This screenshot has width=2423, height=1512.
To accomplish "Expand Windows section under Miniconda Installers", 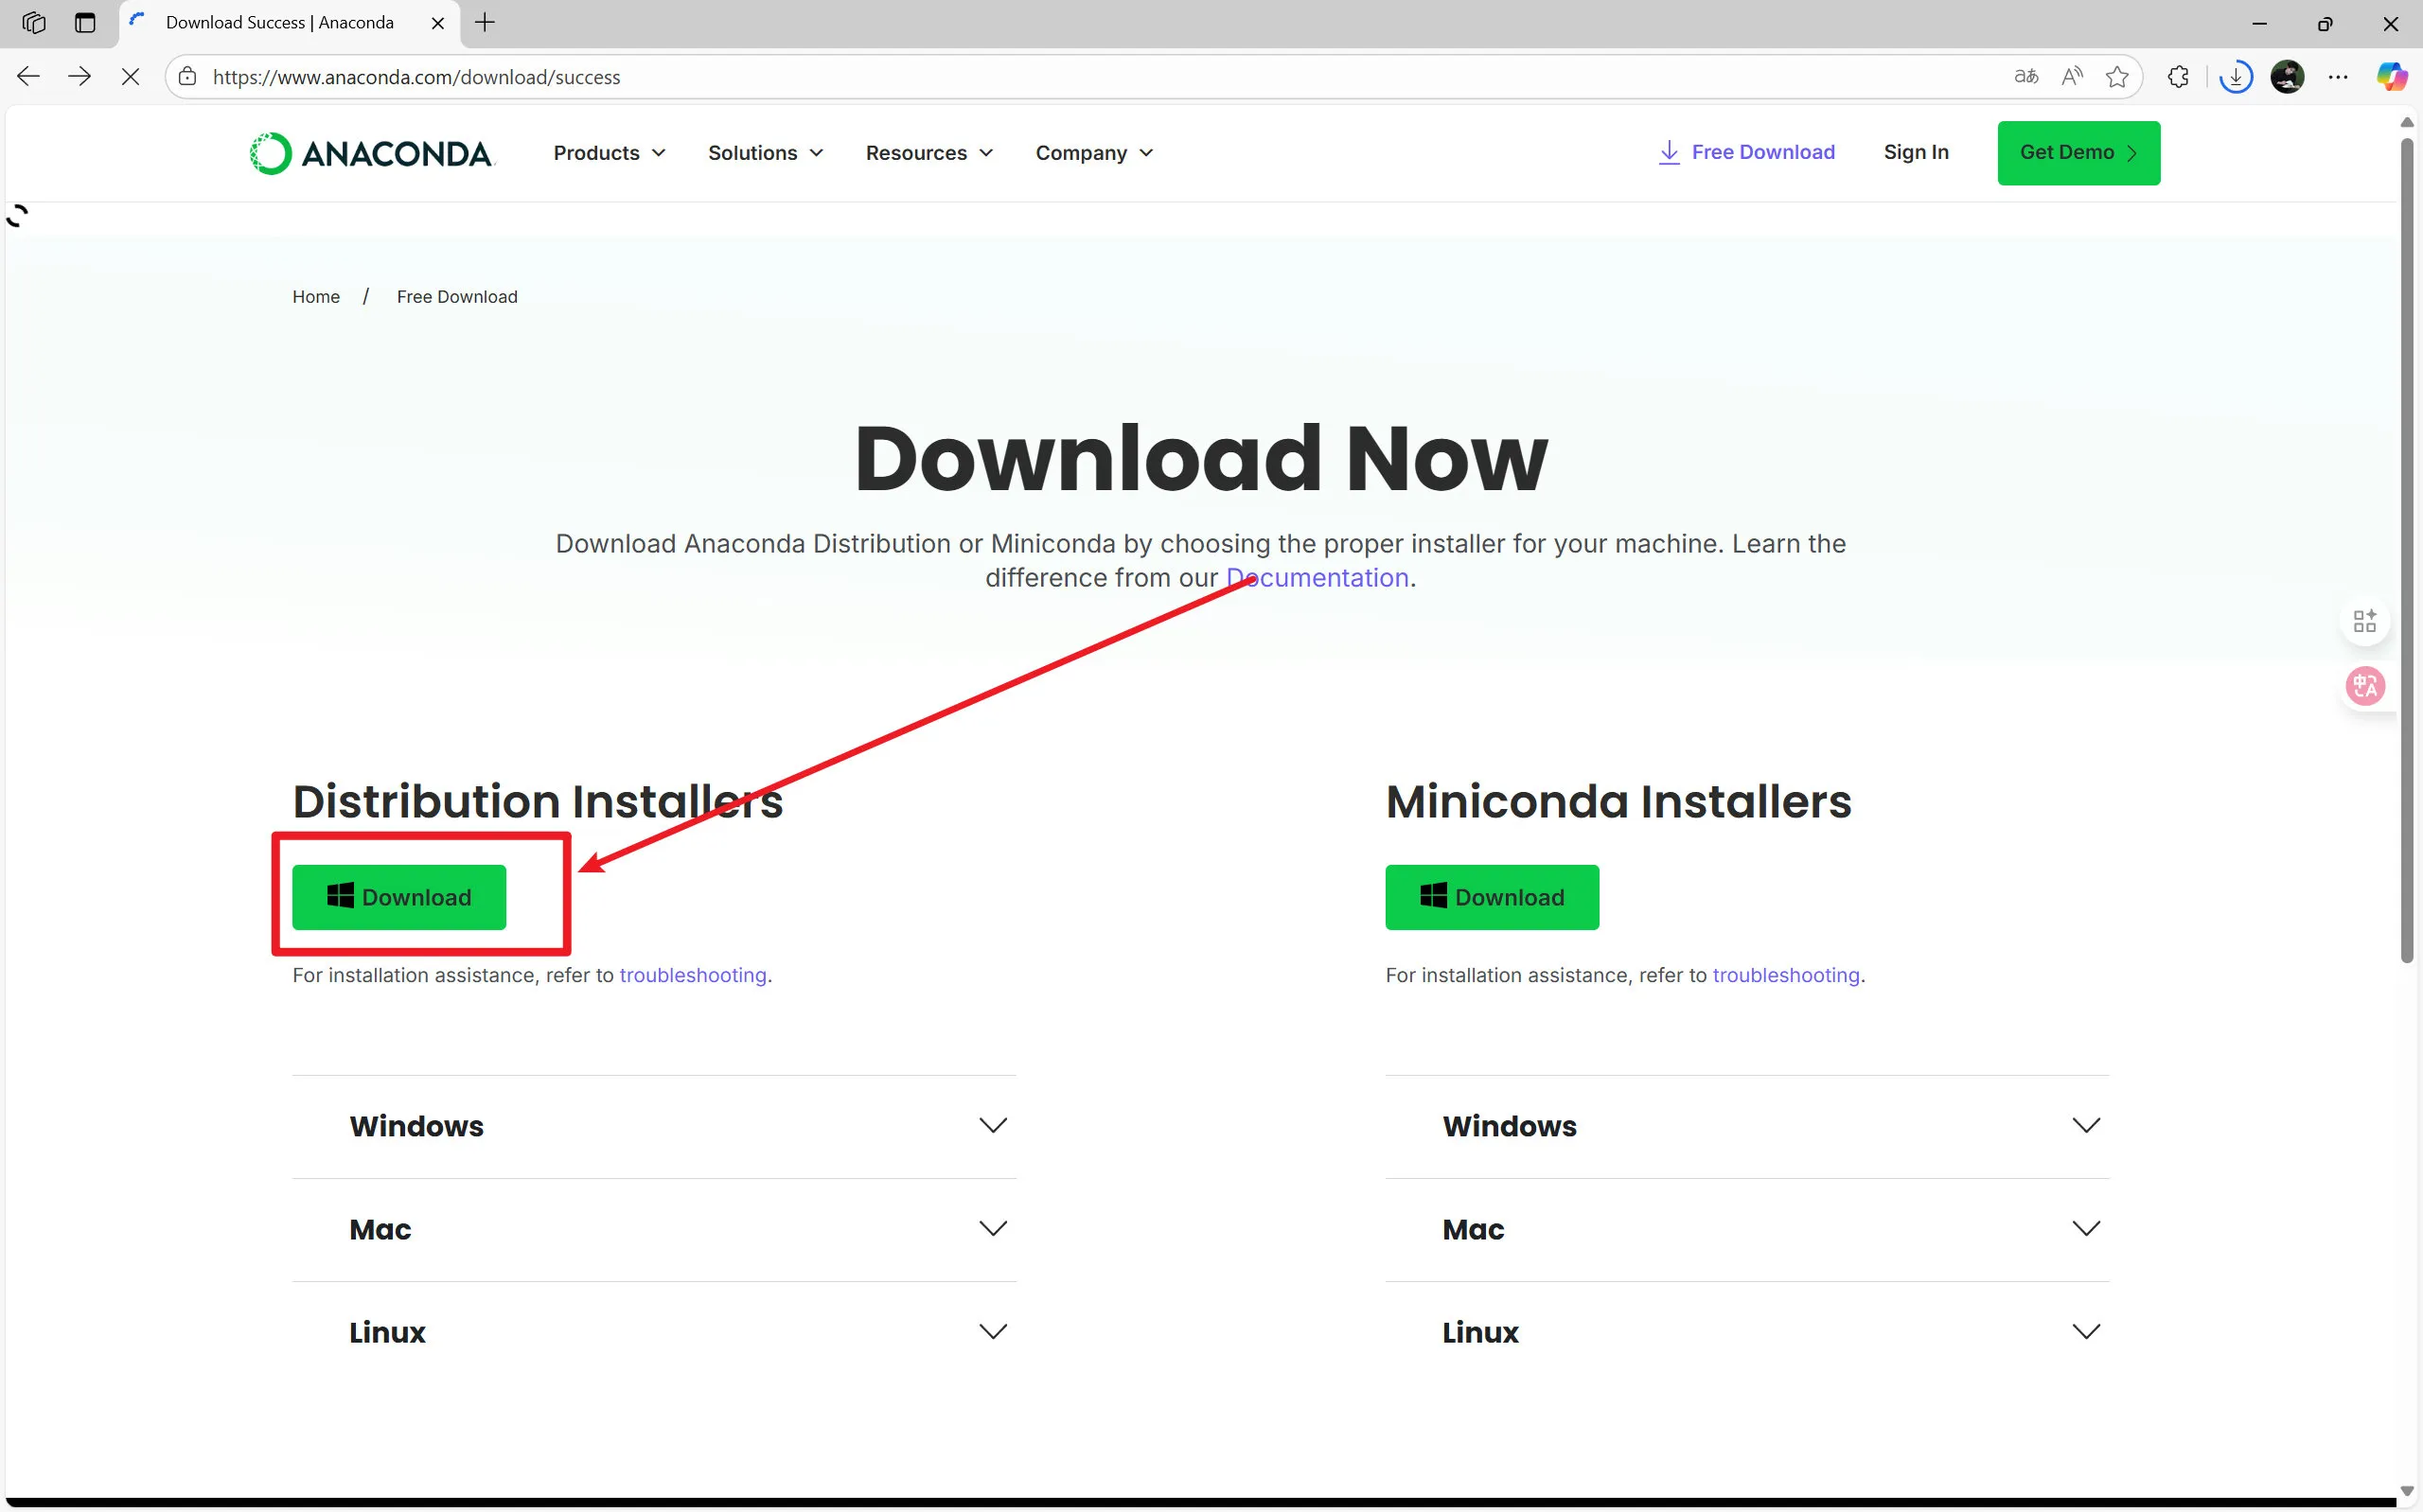I will click(x=1747, y=1127).
